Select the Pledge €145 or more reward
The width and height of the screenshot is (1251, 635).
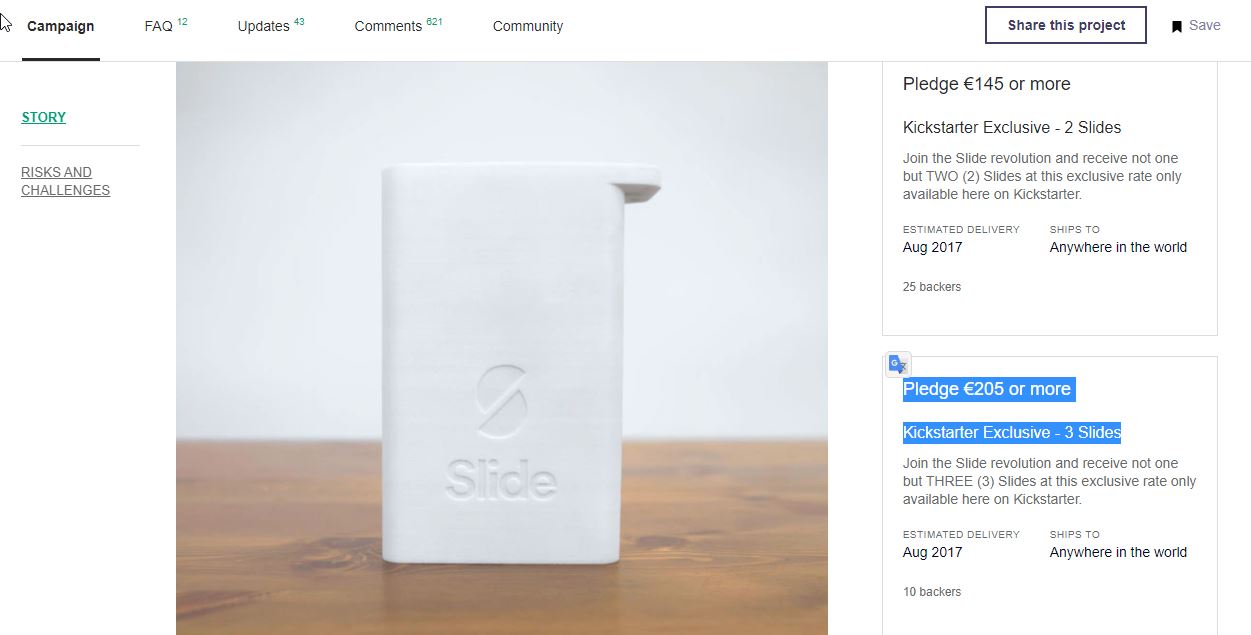point(987,84)
